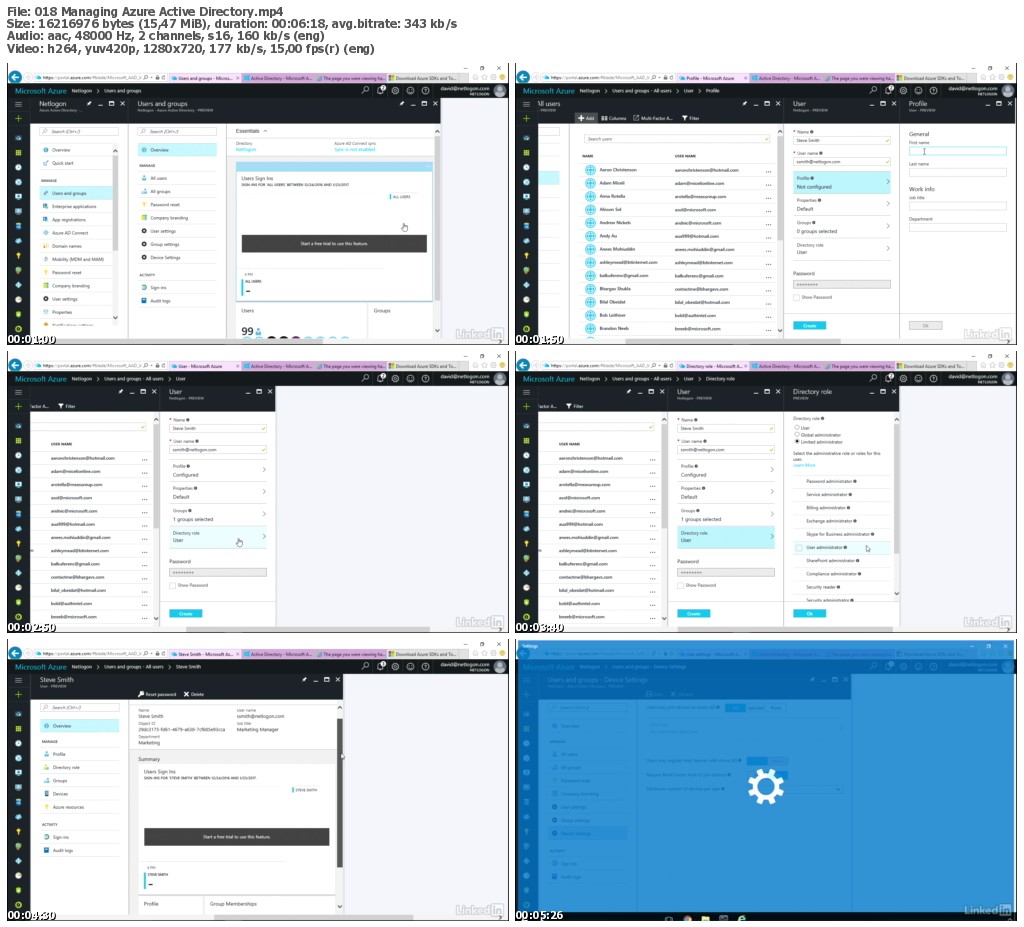Image resolution: width=1024 pixels, height=927 pixels.
Task: Click feedback smiley in the 00:01:00 frame header
Action: pos(410,90)
